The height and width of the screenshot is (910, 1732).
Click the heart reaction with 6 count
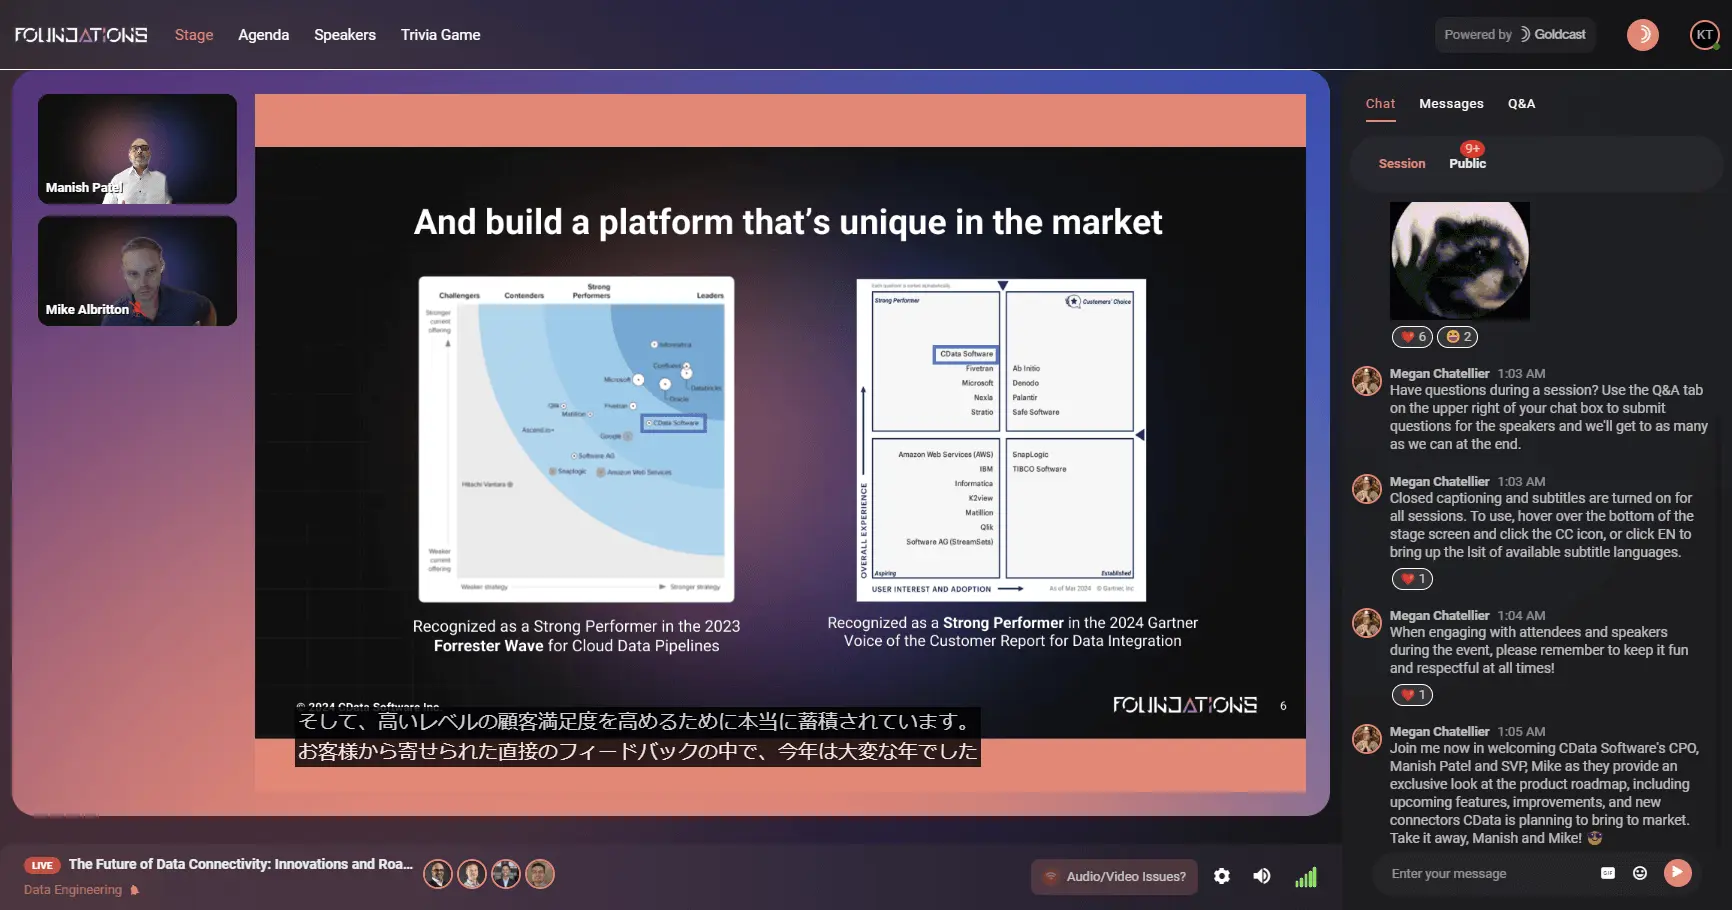(1412, 337)
